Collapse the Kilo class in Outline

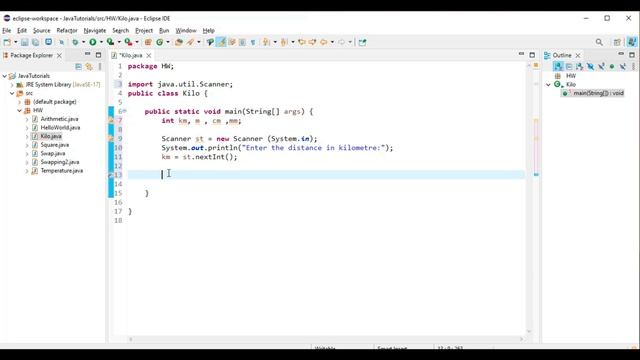coord(549,84)
